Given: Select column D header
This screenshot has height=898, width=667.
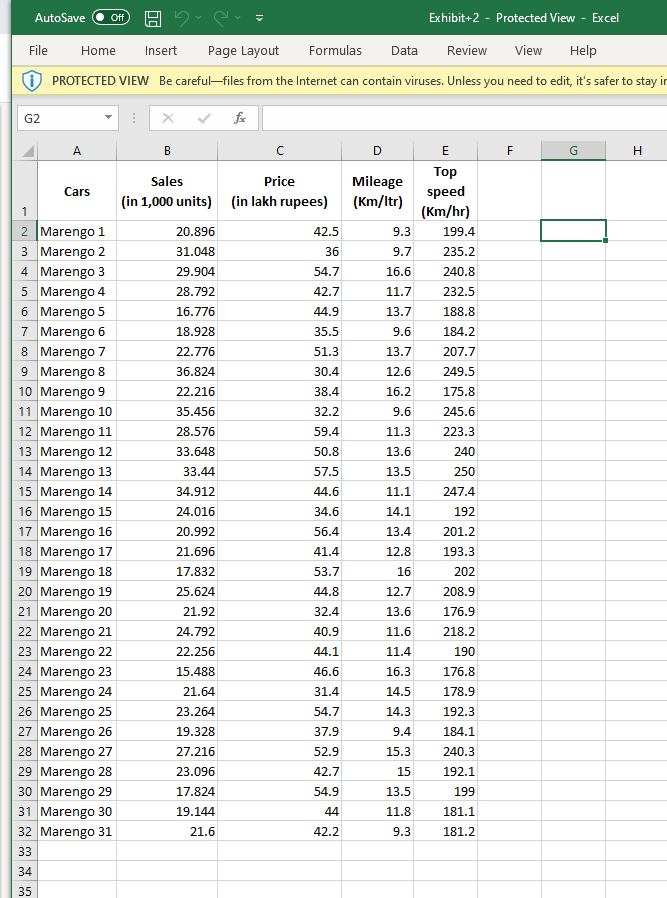Looking at the screenshot, I should (377, 151).
